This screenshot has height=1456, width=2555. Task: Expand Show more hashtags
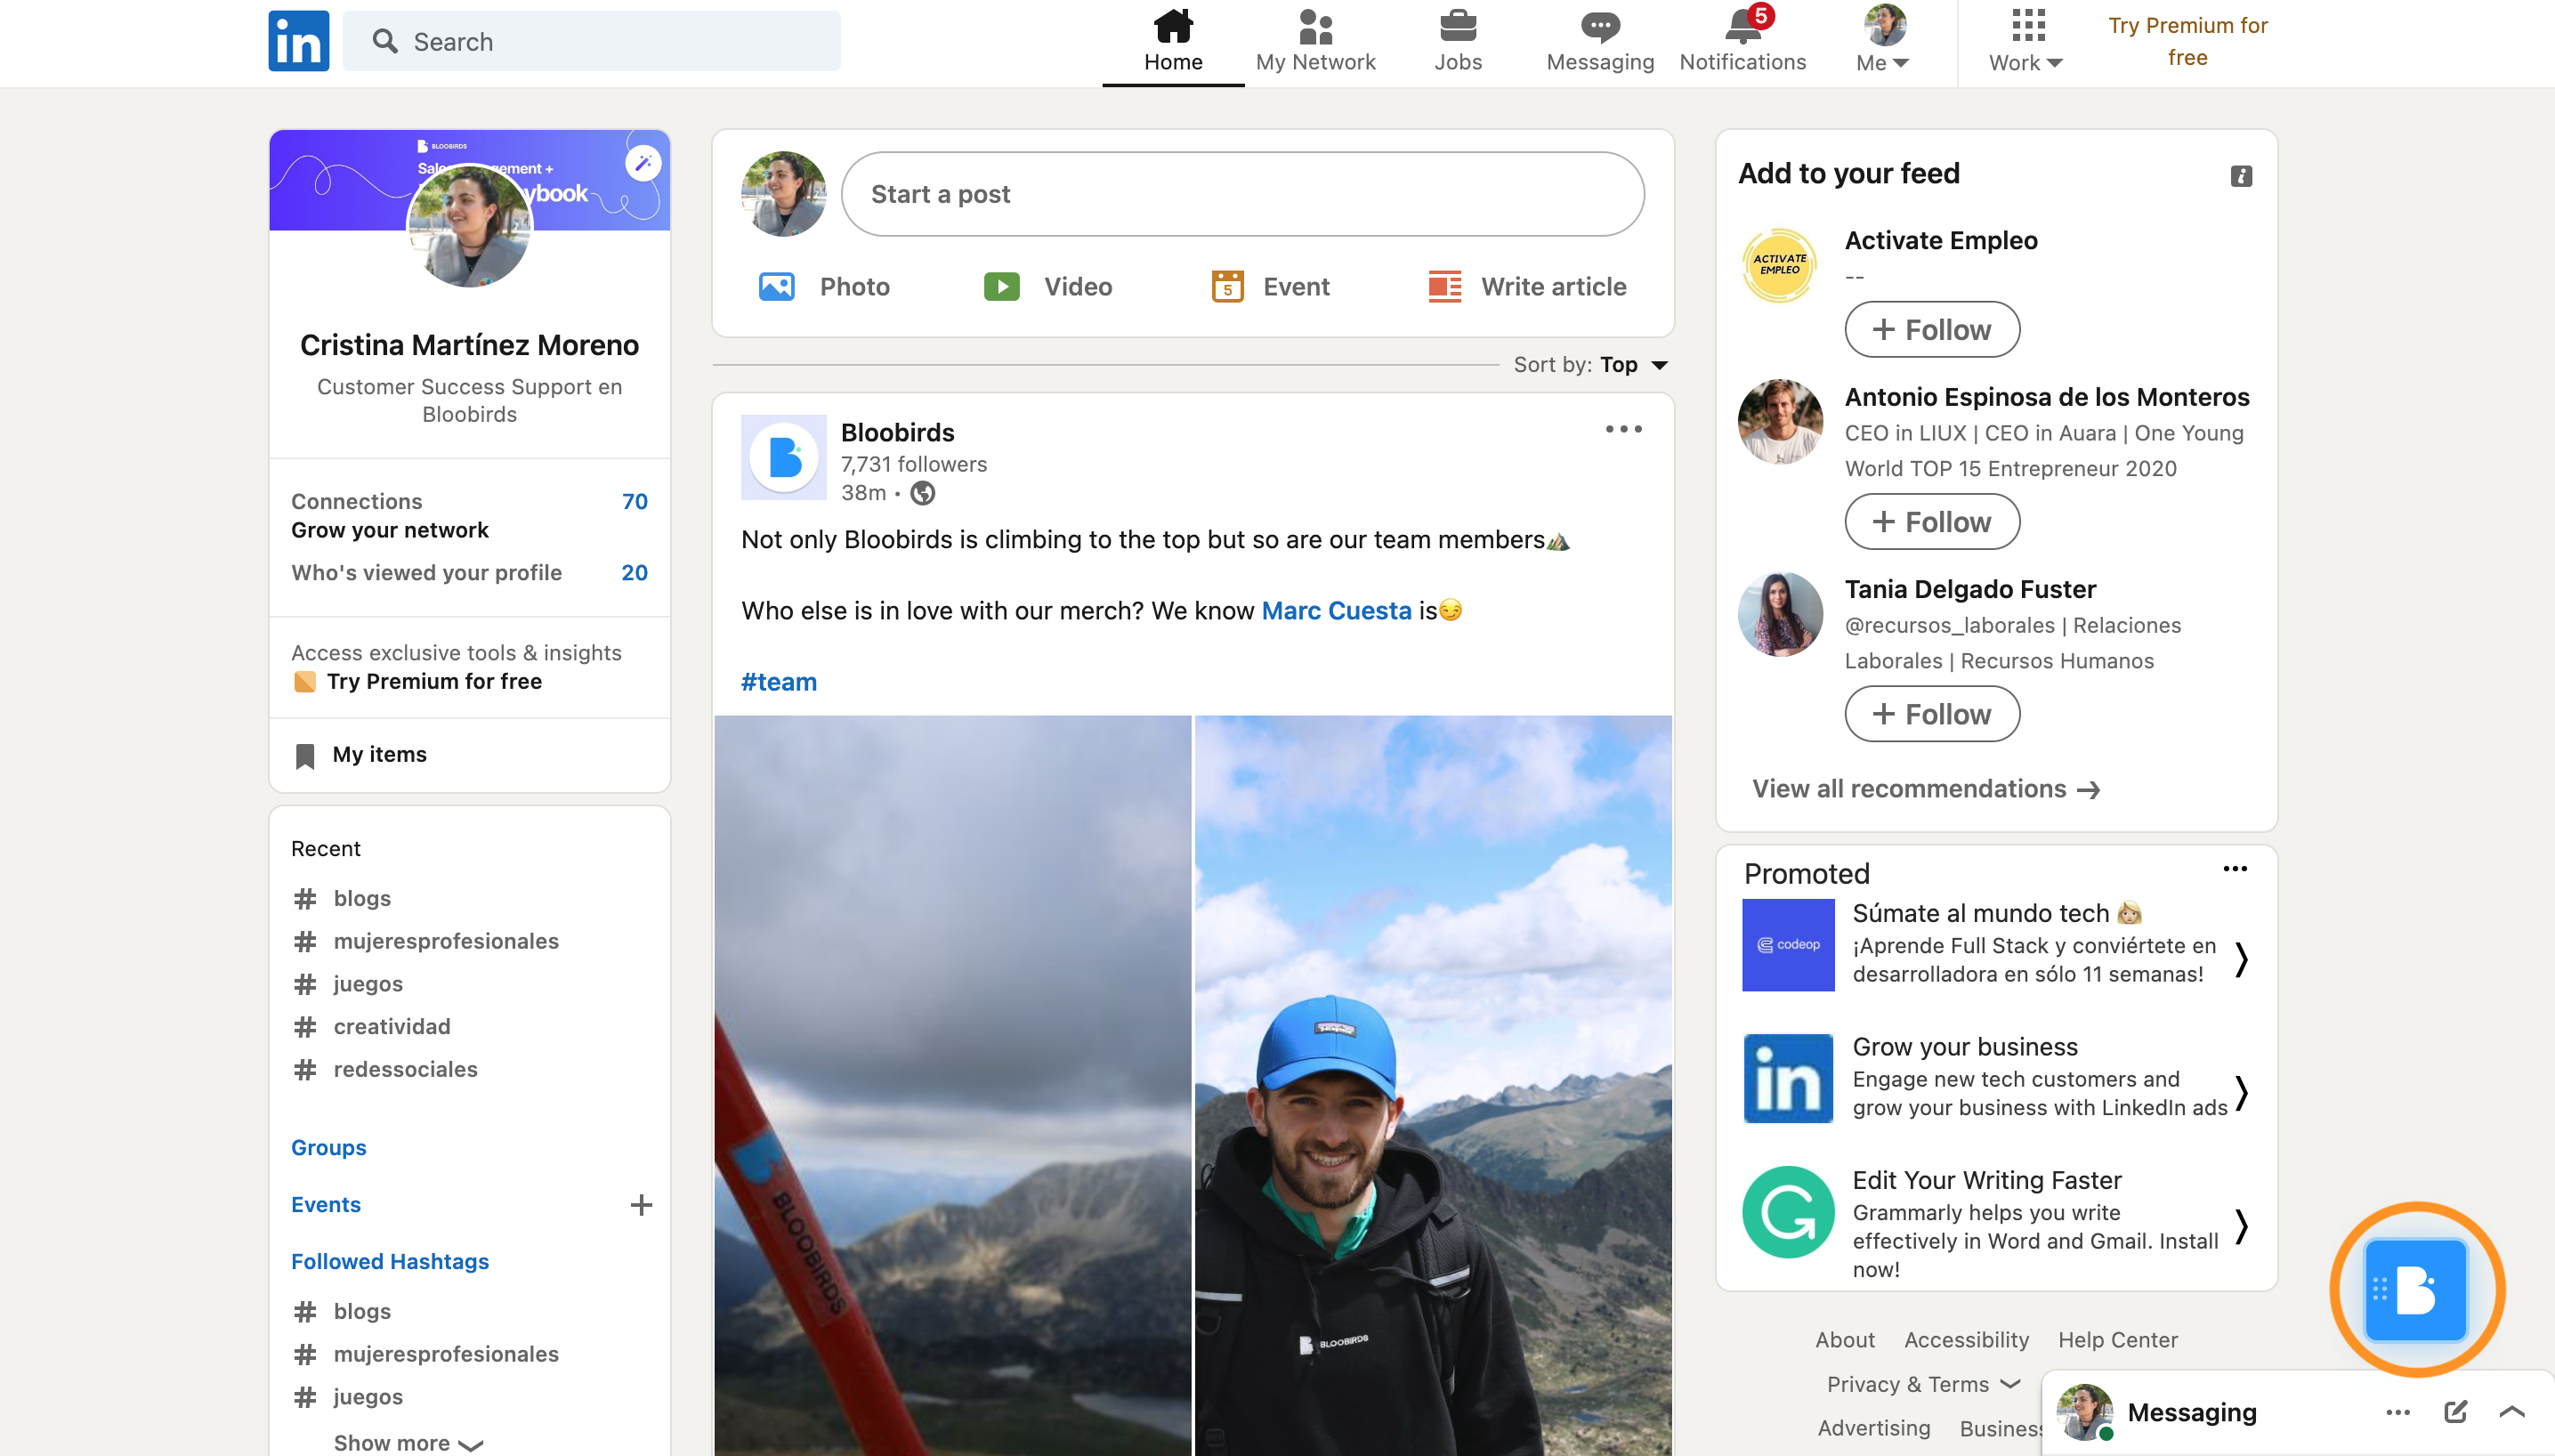(x=408, y=1442)
